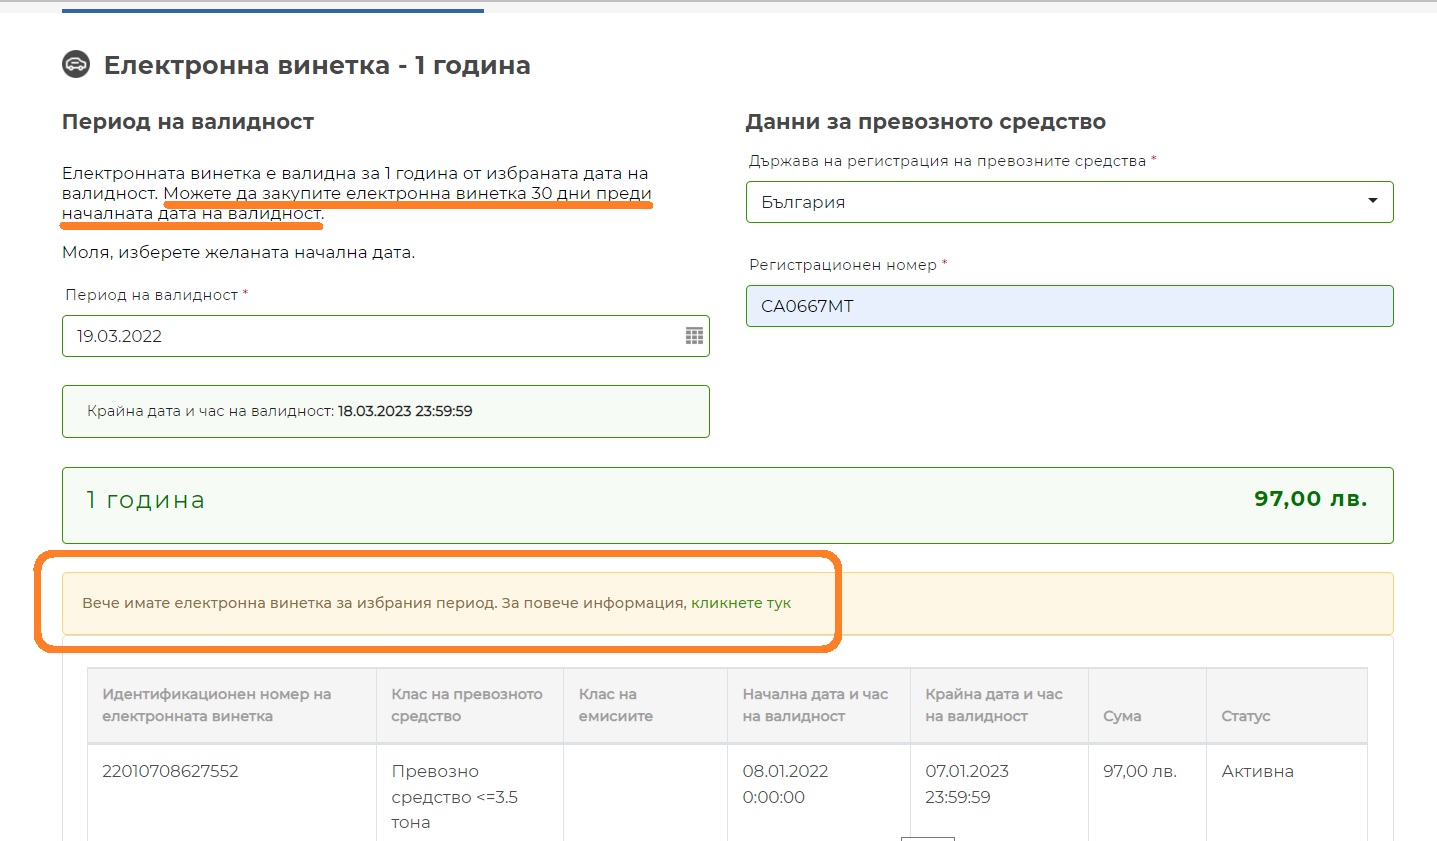Click 'Клас на превозното средство' column header

tap(466, 705)
